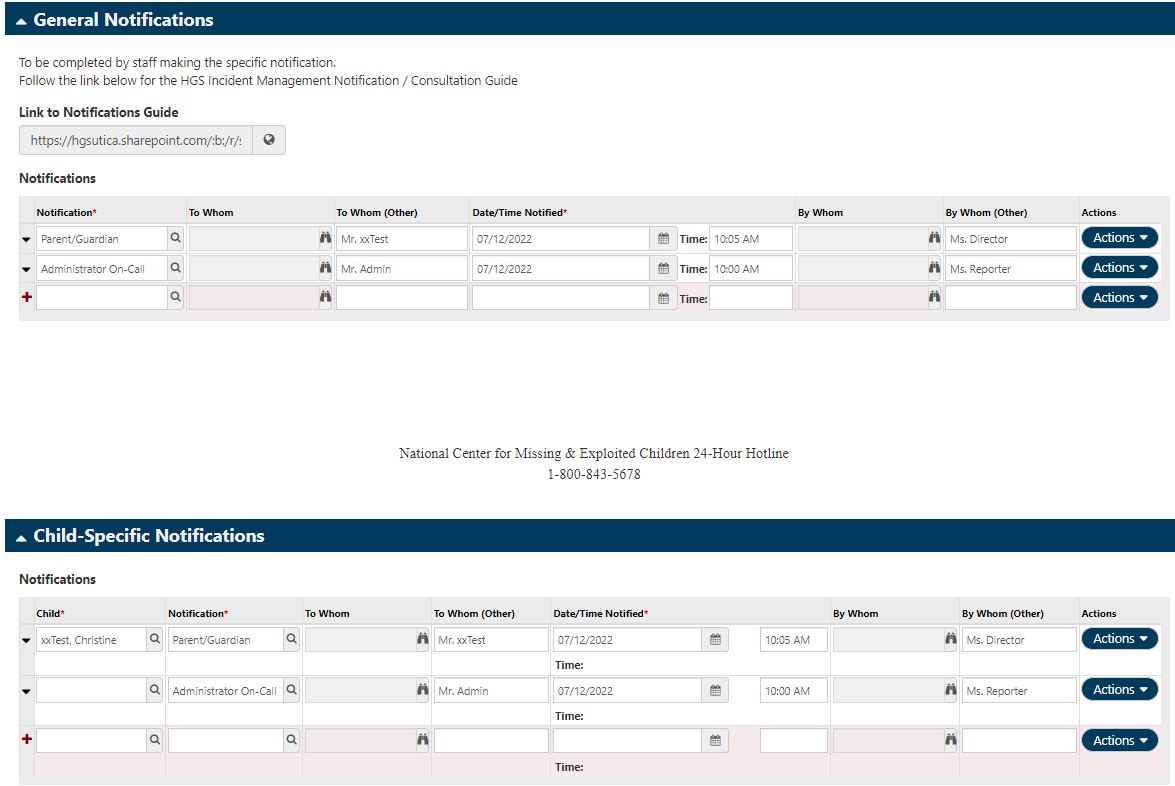
Task: Click the By Whom binoculars in the Child-Specific table
Action: (949, 639)
